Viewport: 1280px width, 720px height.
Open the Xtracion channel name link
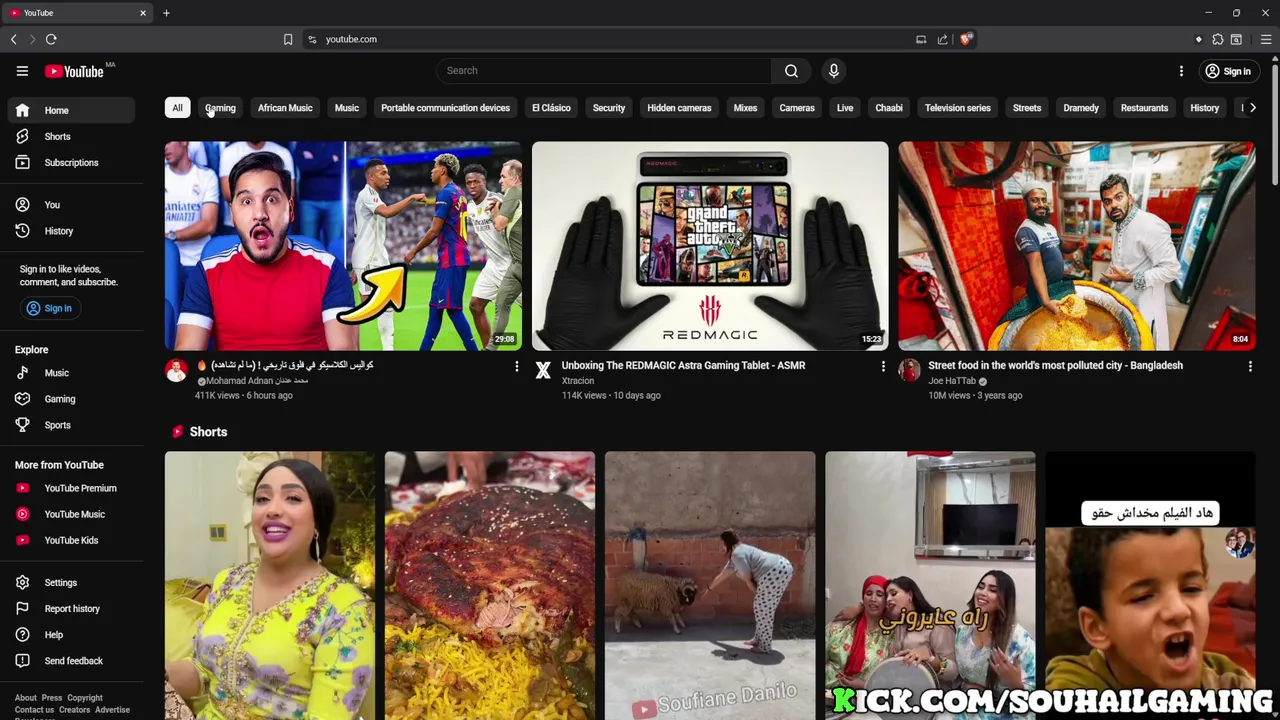[578, 381]
